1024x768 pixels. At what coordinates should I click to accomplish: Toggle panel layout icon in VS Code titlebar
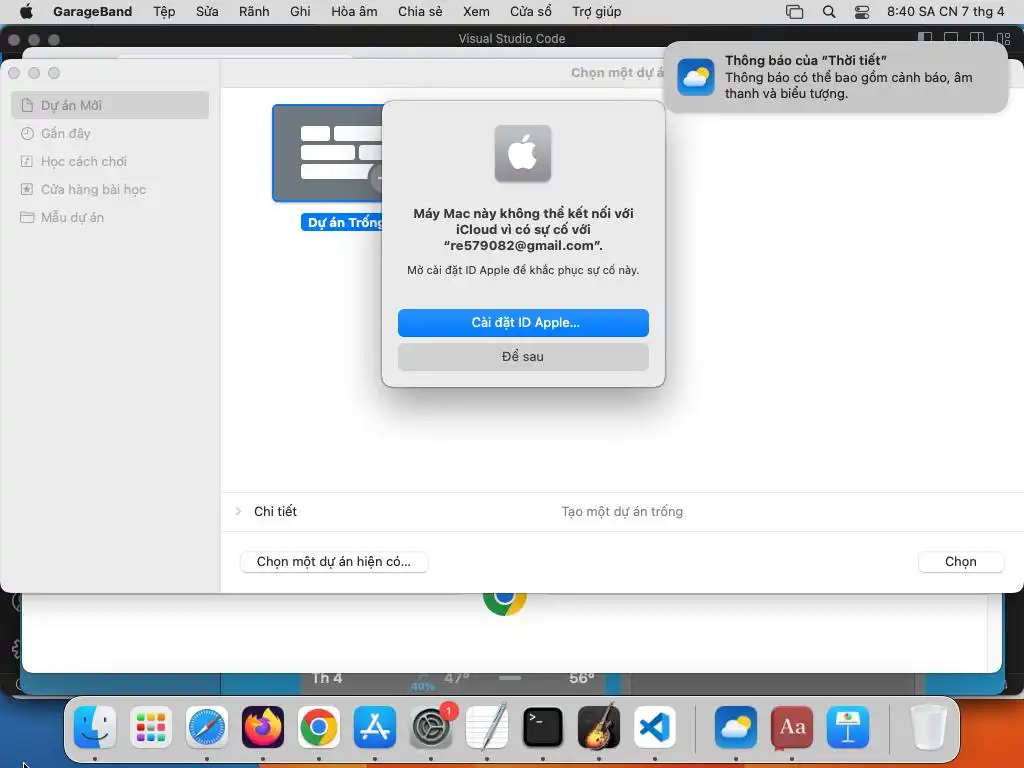pyautogui.click(x=951, y=39)
